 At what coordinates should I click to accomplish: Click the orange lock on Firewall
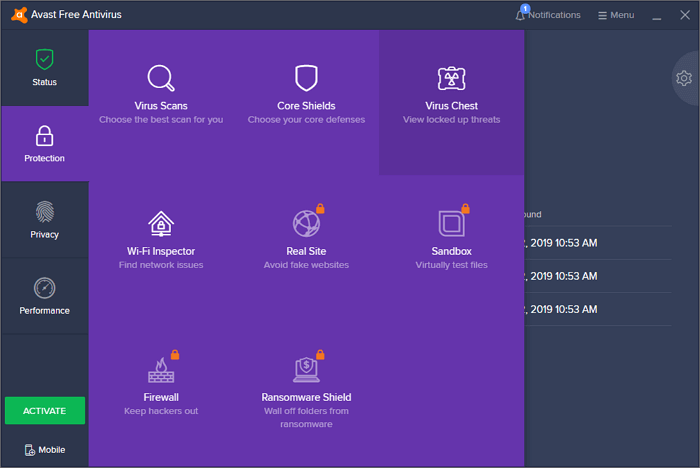[x=175, y=355]
